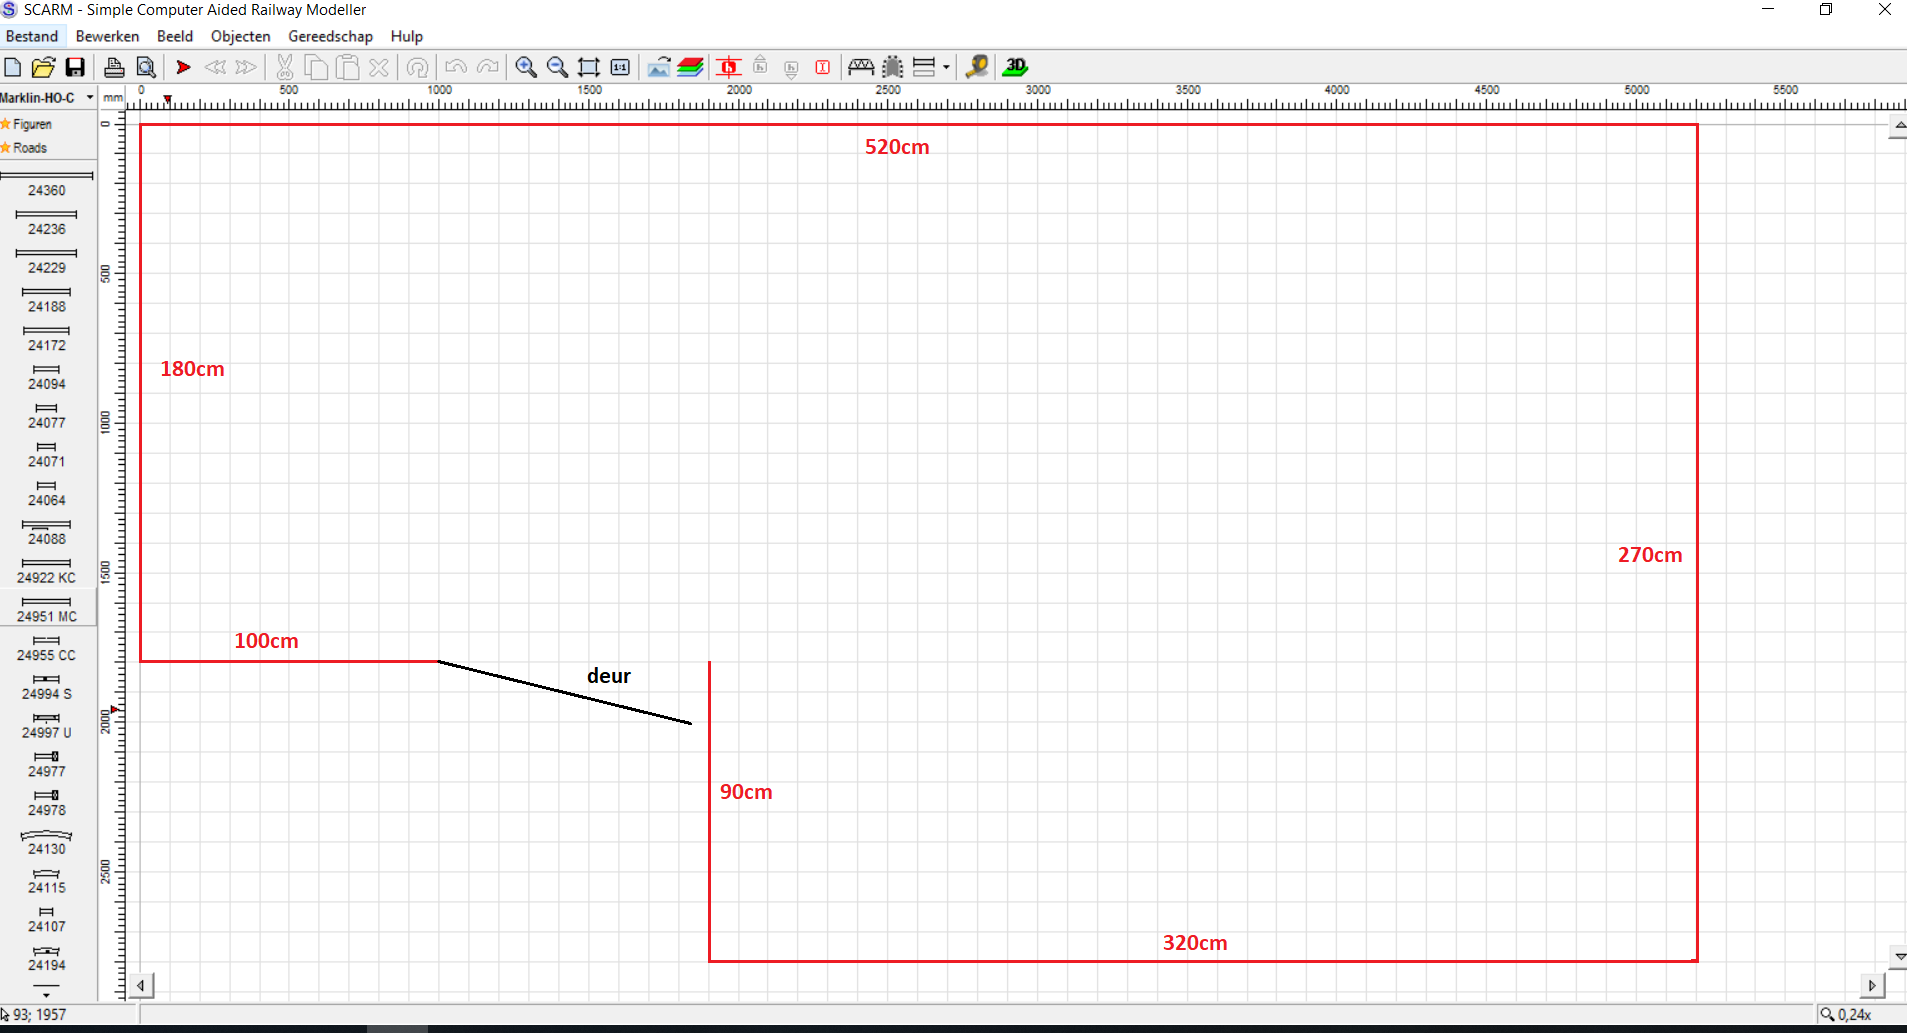Choose track piece 24955 CC
Viewport: 1907px width, 1033px height.
click(47, 648)
